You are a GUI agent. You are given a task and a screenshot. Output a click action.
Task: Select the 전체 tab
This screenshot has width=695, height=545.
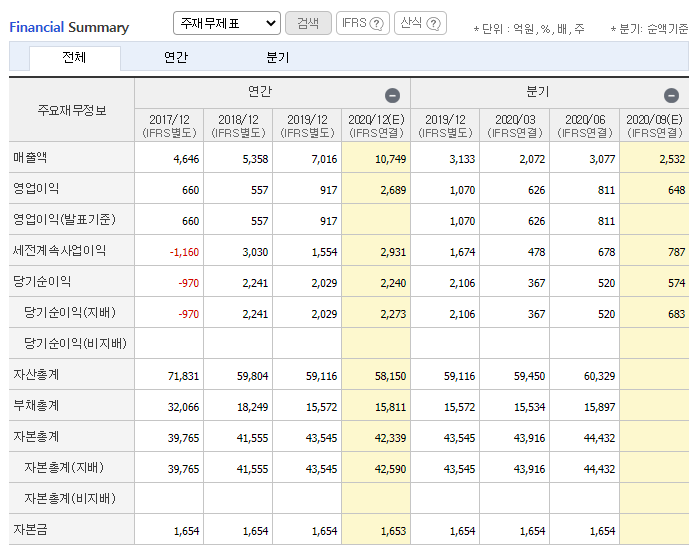[74, 57]
